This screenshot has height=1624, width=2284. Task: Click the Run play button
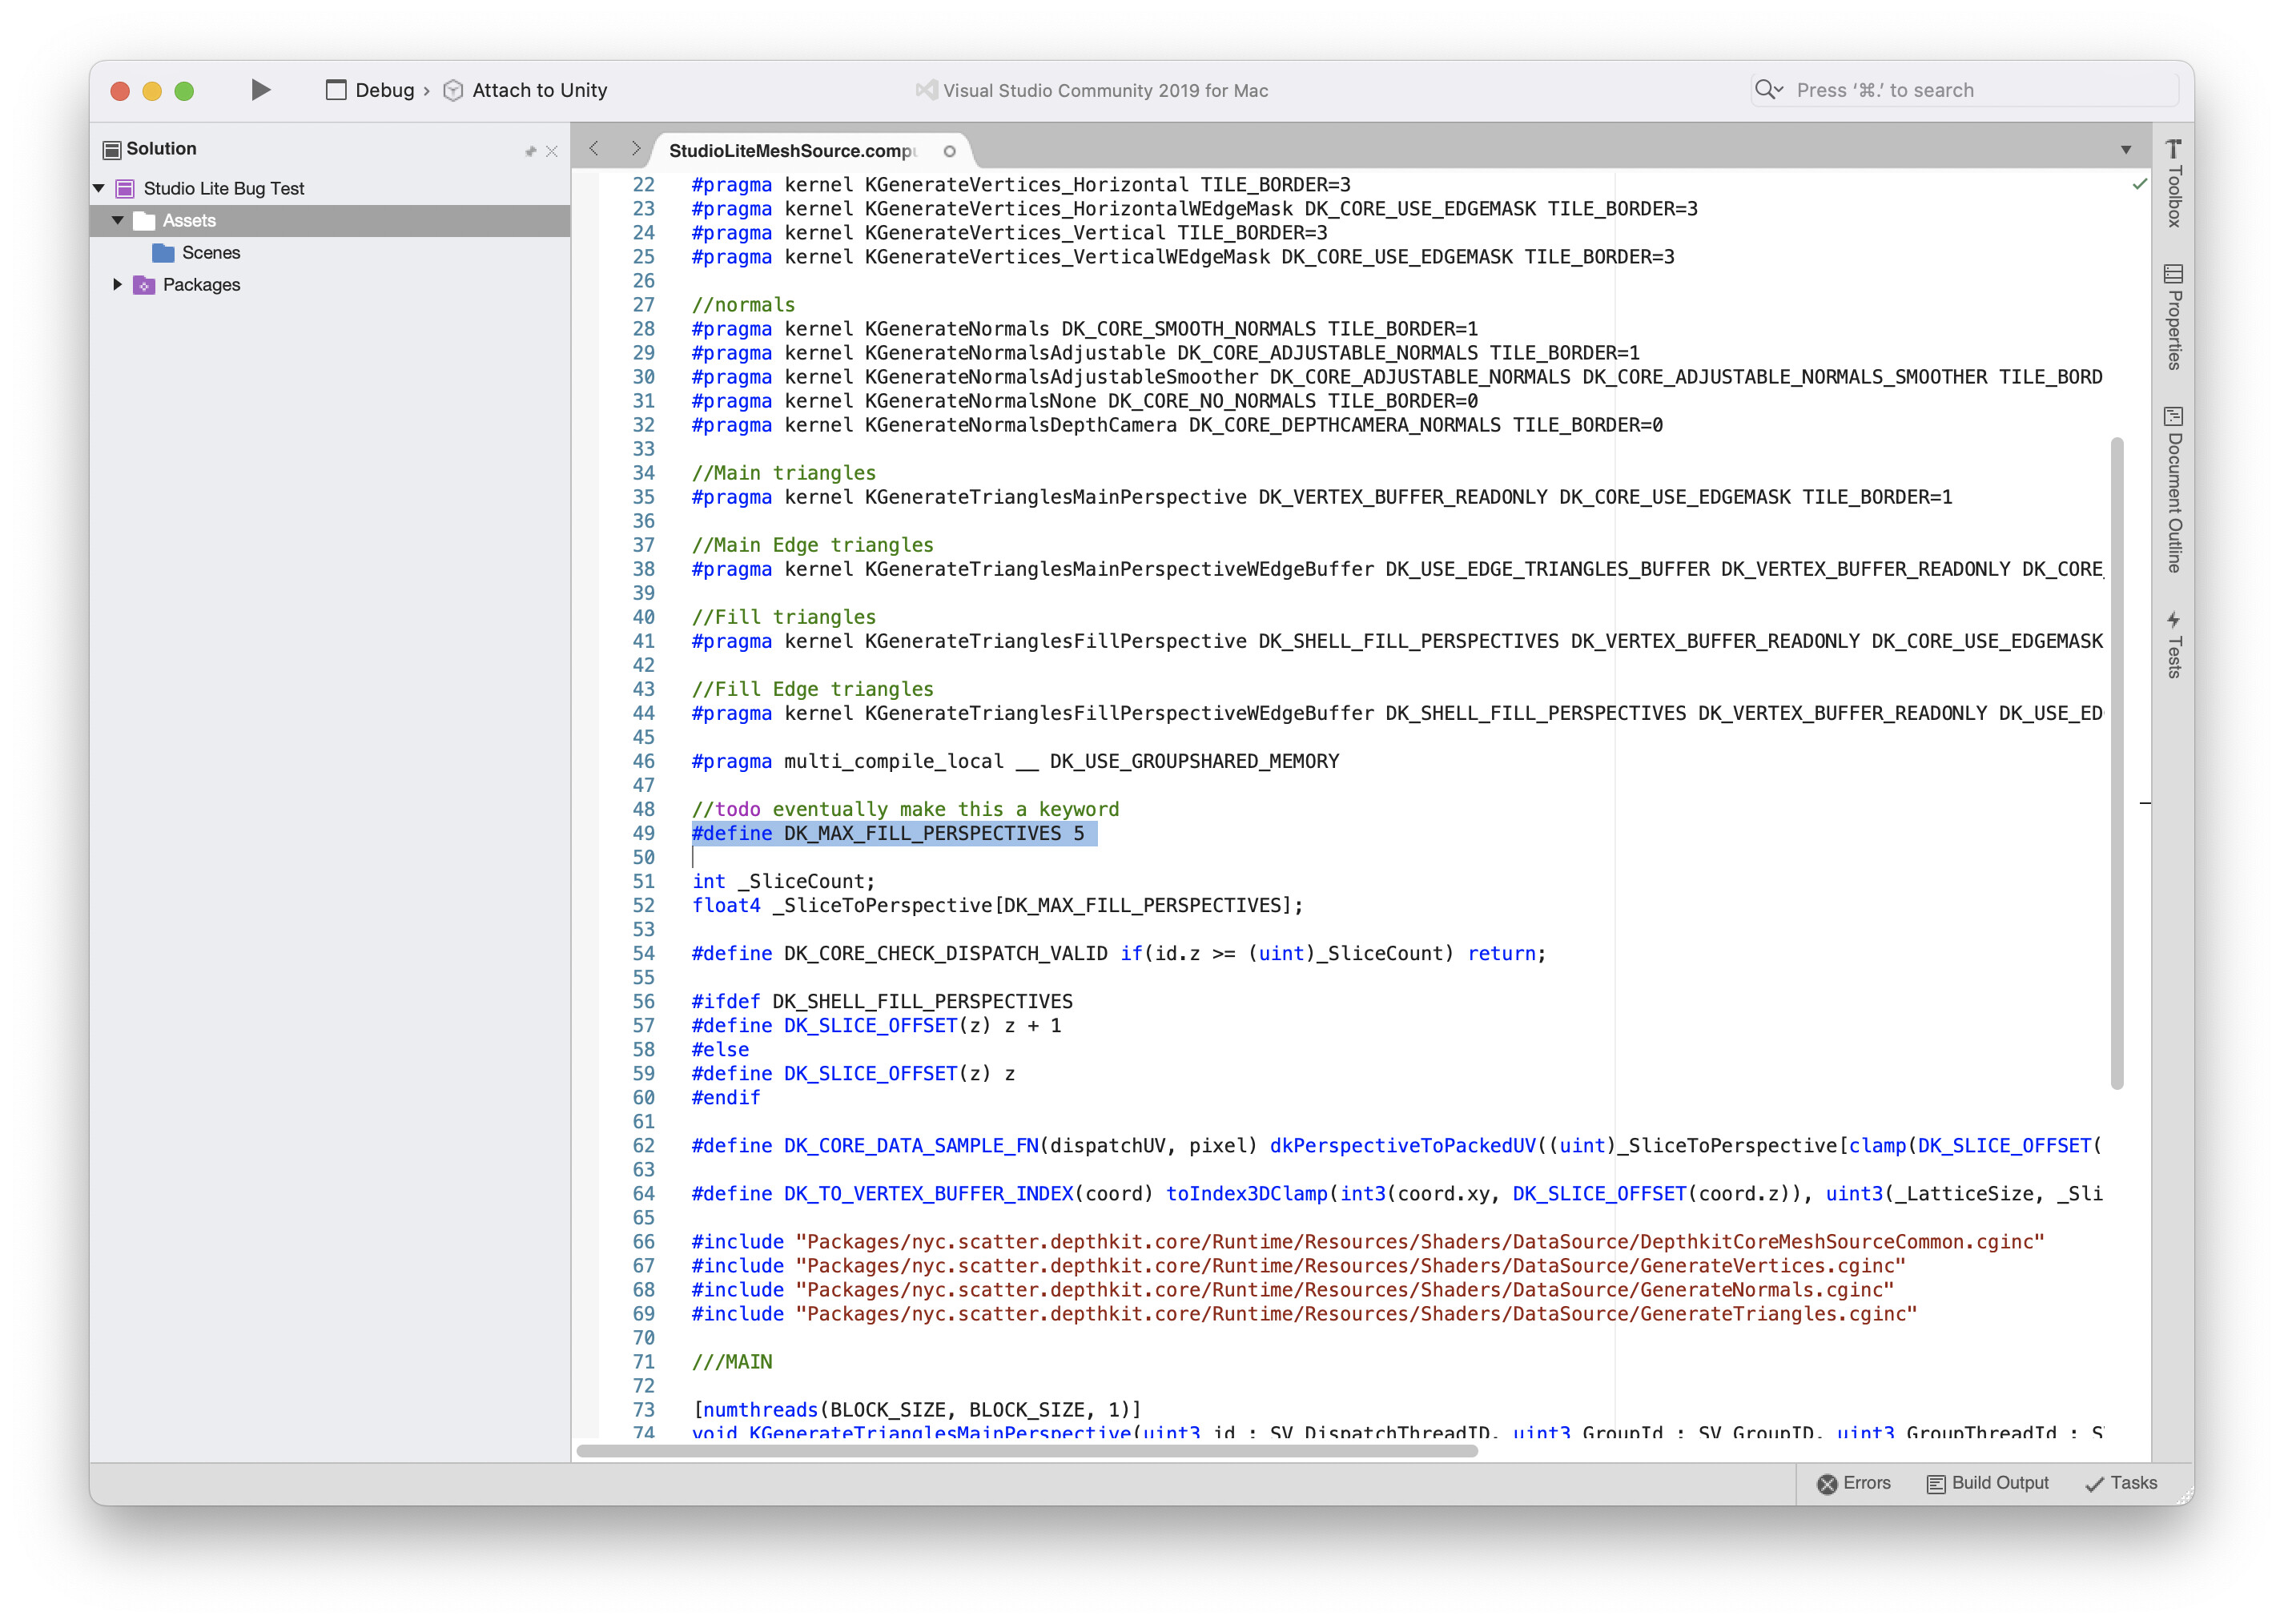260,90
